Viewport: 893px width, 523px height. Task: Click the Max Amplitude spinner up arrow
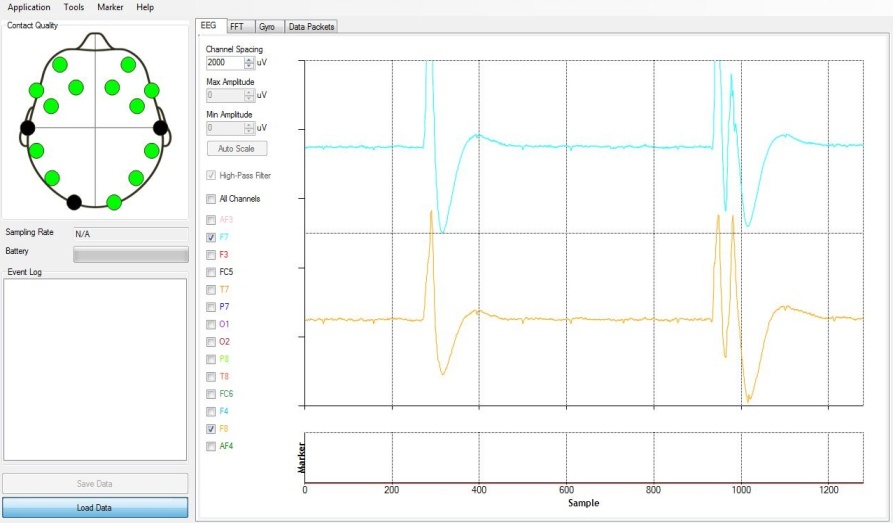(x=249, y=92)
